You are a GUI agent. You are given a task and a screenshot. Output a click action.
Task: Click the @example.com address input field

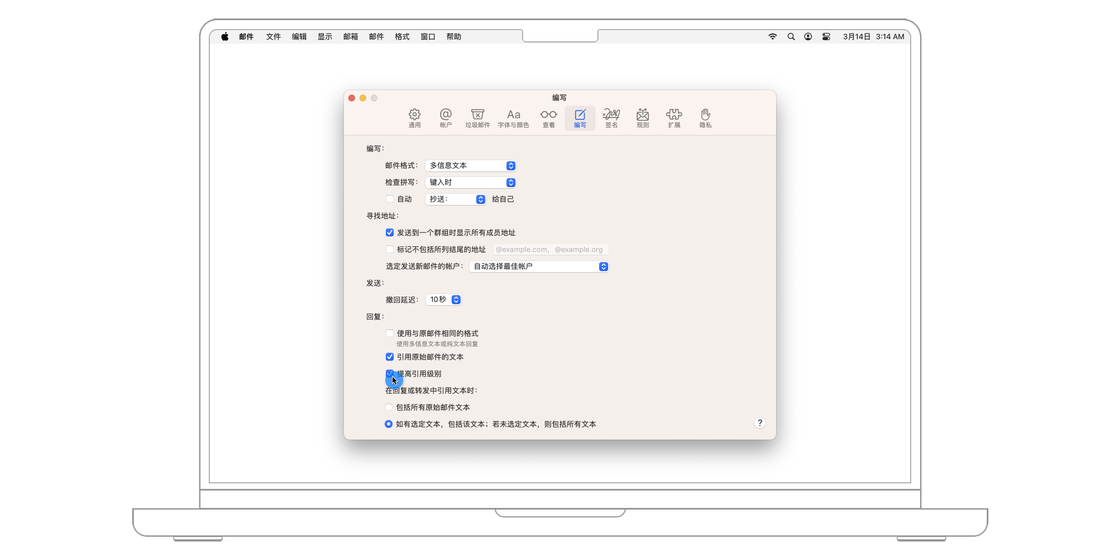point(550,249)
